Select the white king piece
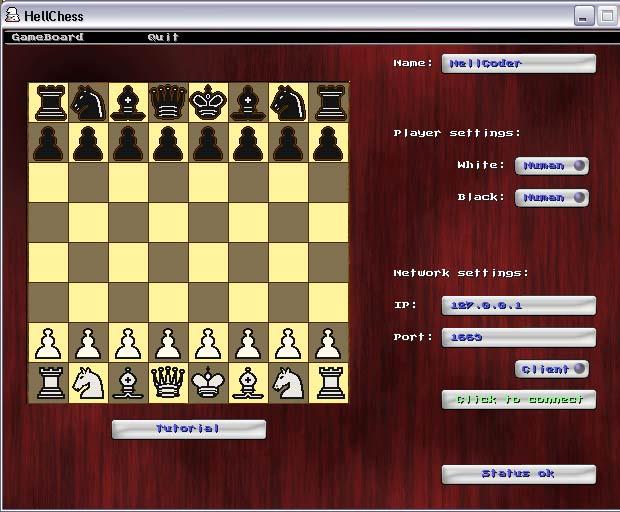 pos(208,383)
